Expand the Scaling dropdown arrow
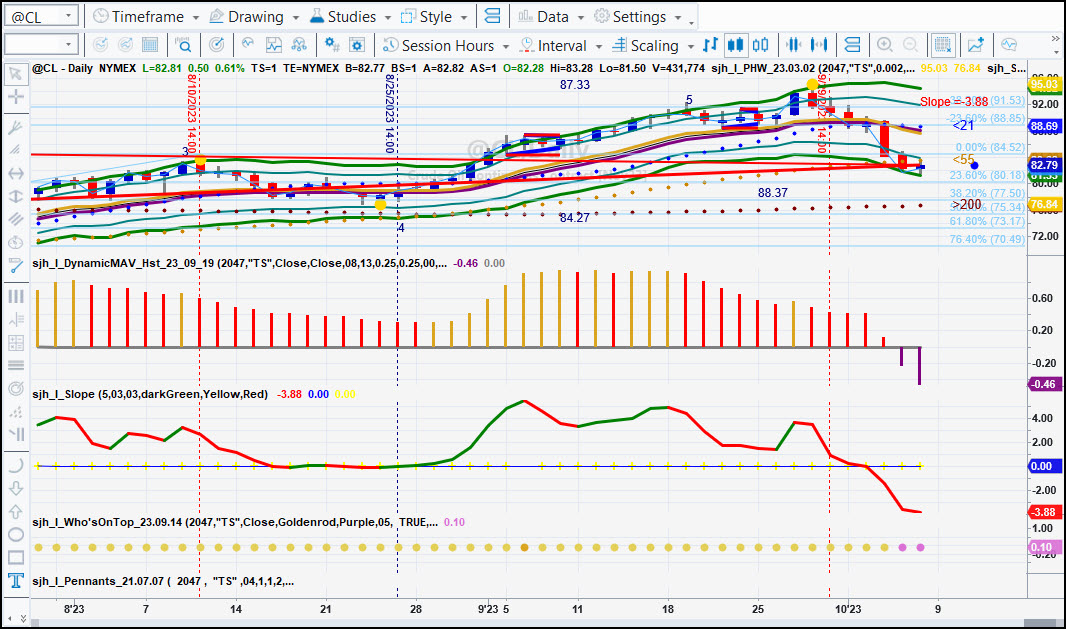 pos(691,46)
